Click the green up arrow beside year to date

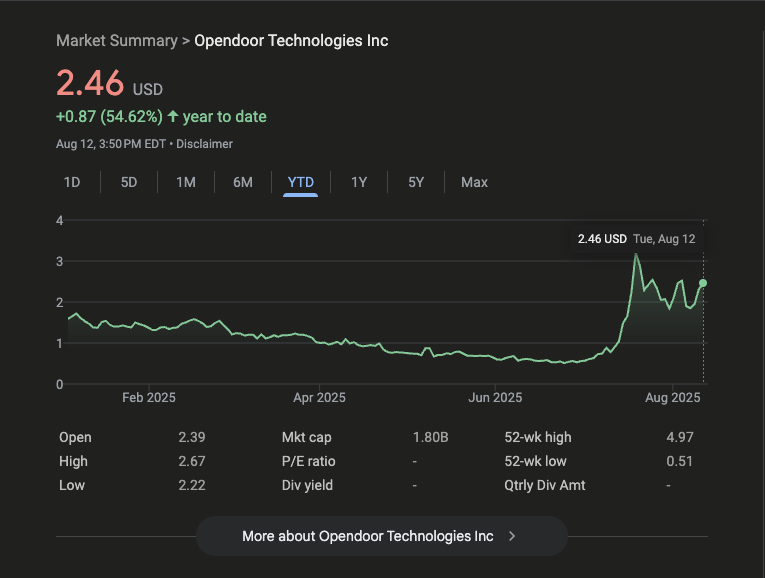pos(173,117)
